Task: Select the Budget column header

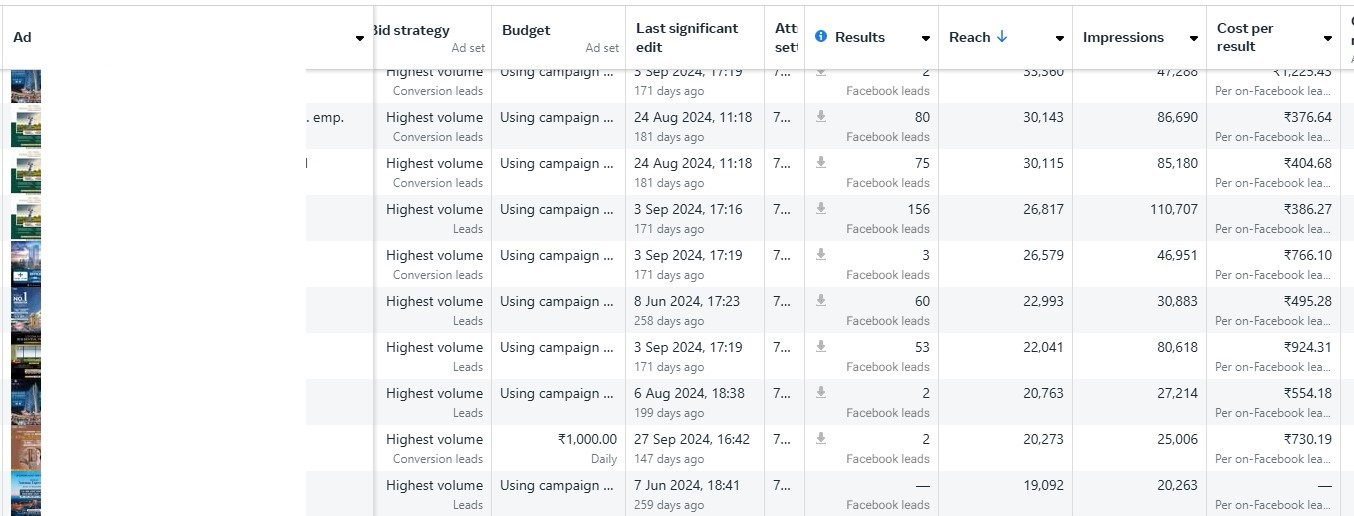Action: (526, 30)
